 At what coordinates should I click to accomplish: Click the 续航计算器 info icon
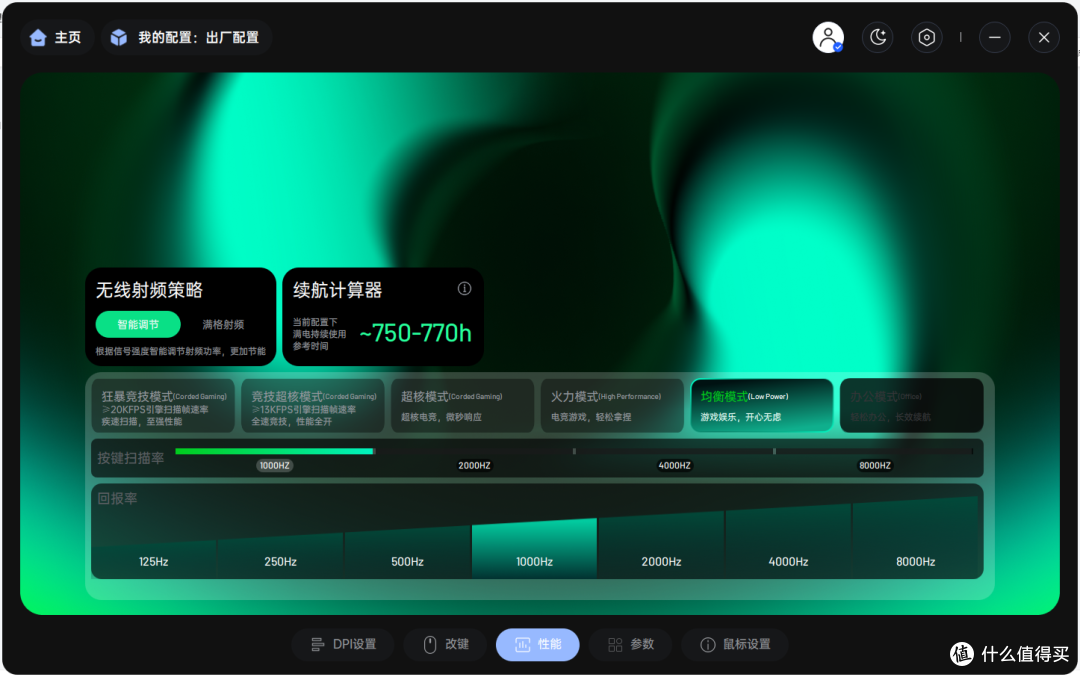[x=464, y=289]
